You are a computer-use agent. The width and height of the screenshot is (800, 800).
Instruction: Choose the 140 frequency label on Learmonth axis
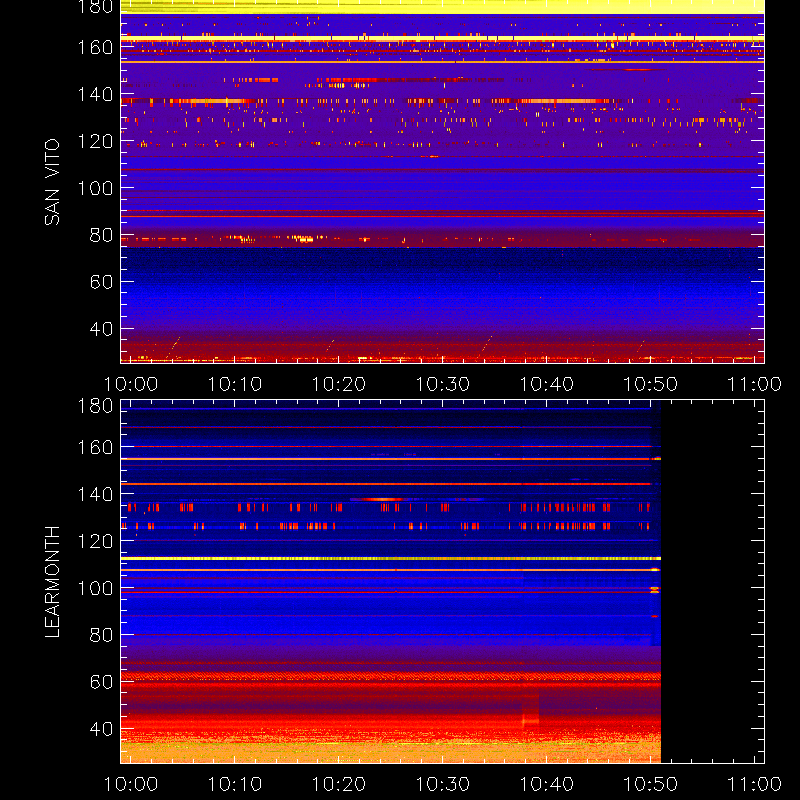tap(95, 494)
